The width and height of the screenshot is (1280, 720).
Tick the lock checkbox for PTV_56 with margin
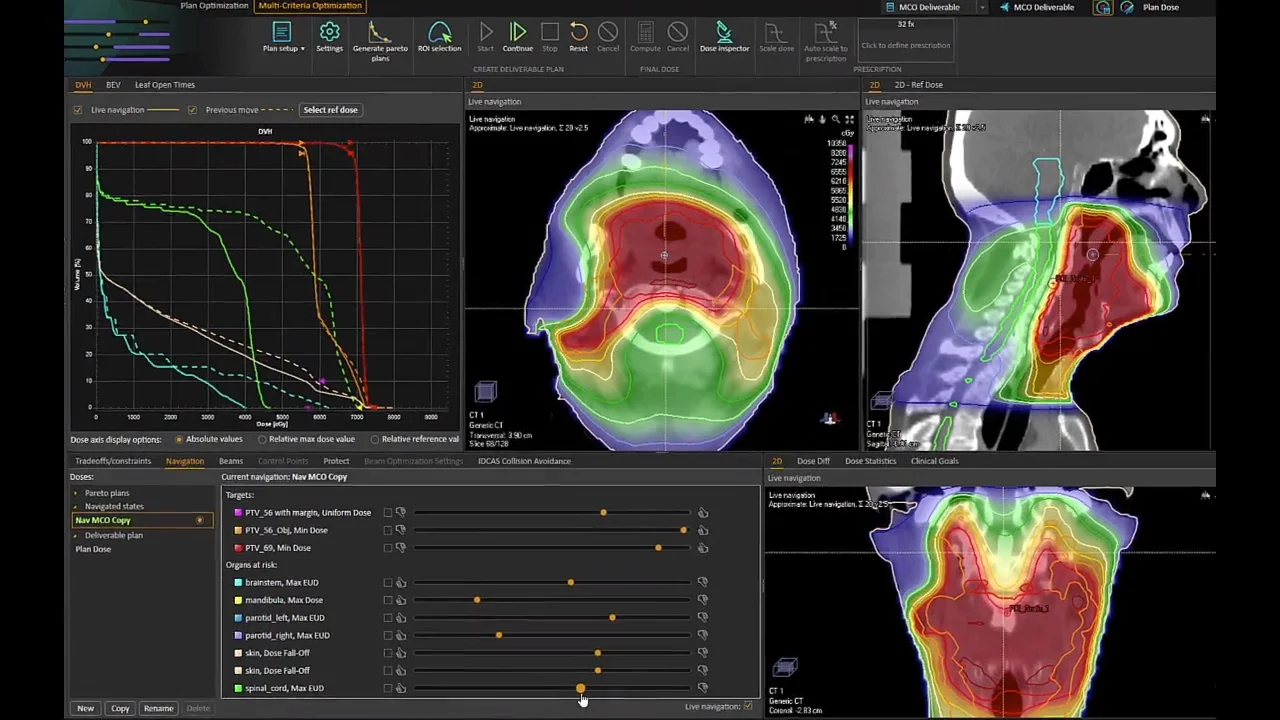coord(387,513)
